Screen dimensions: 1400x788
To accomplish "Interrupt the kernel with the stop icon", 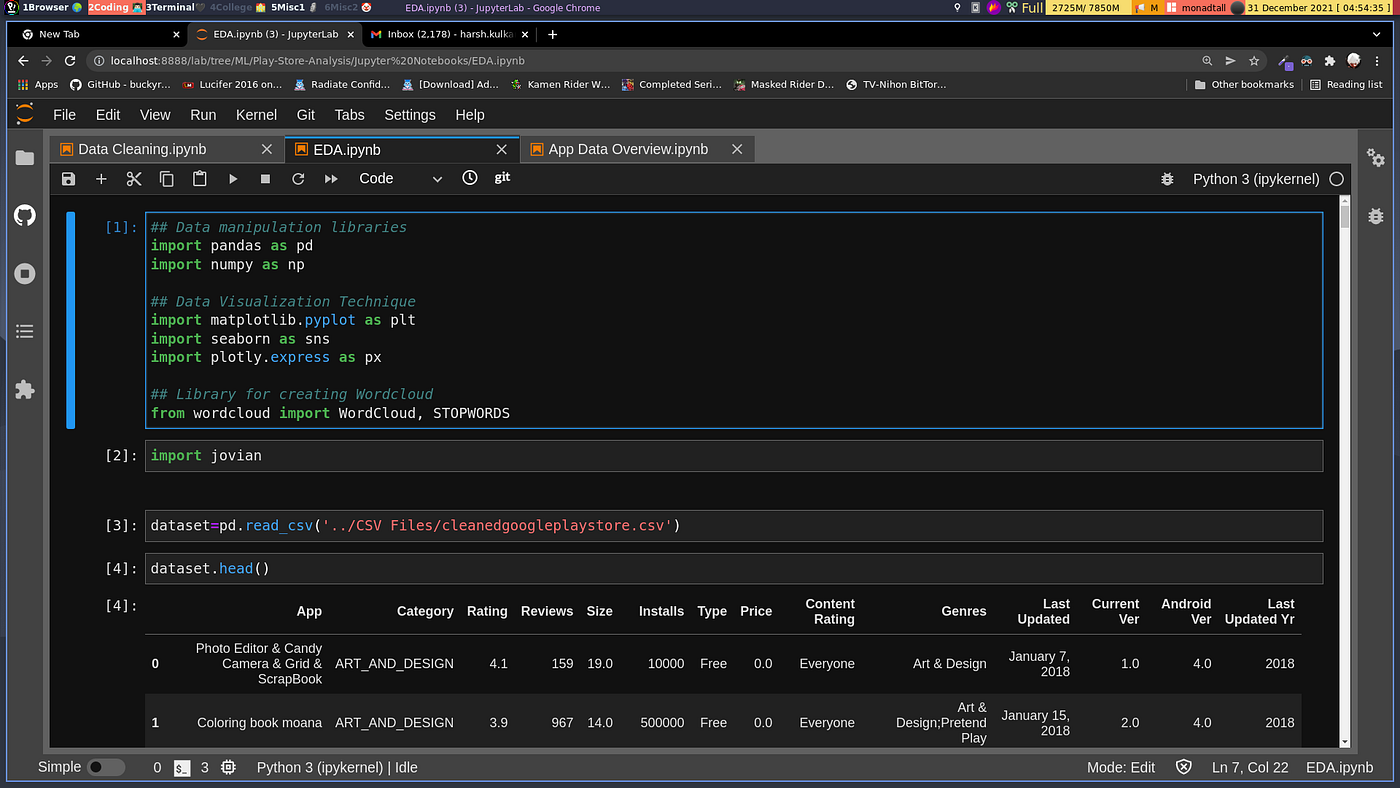I will pos(265,179).
